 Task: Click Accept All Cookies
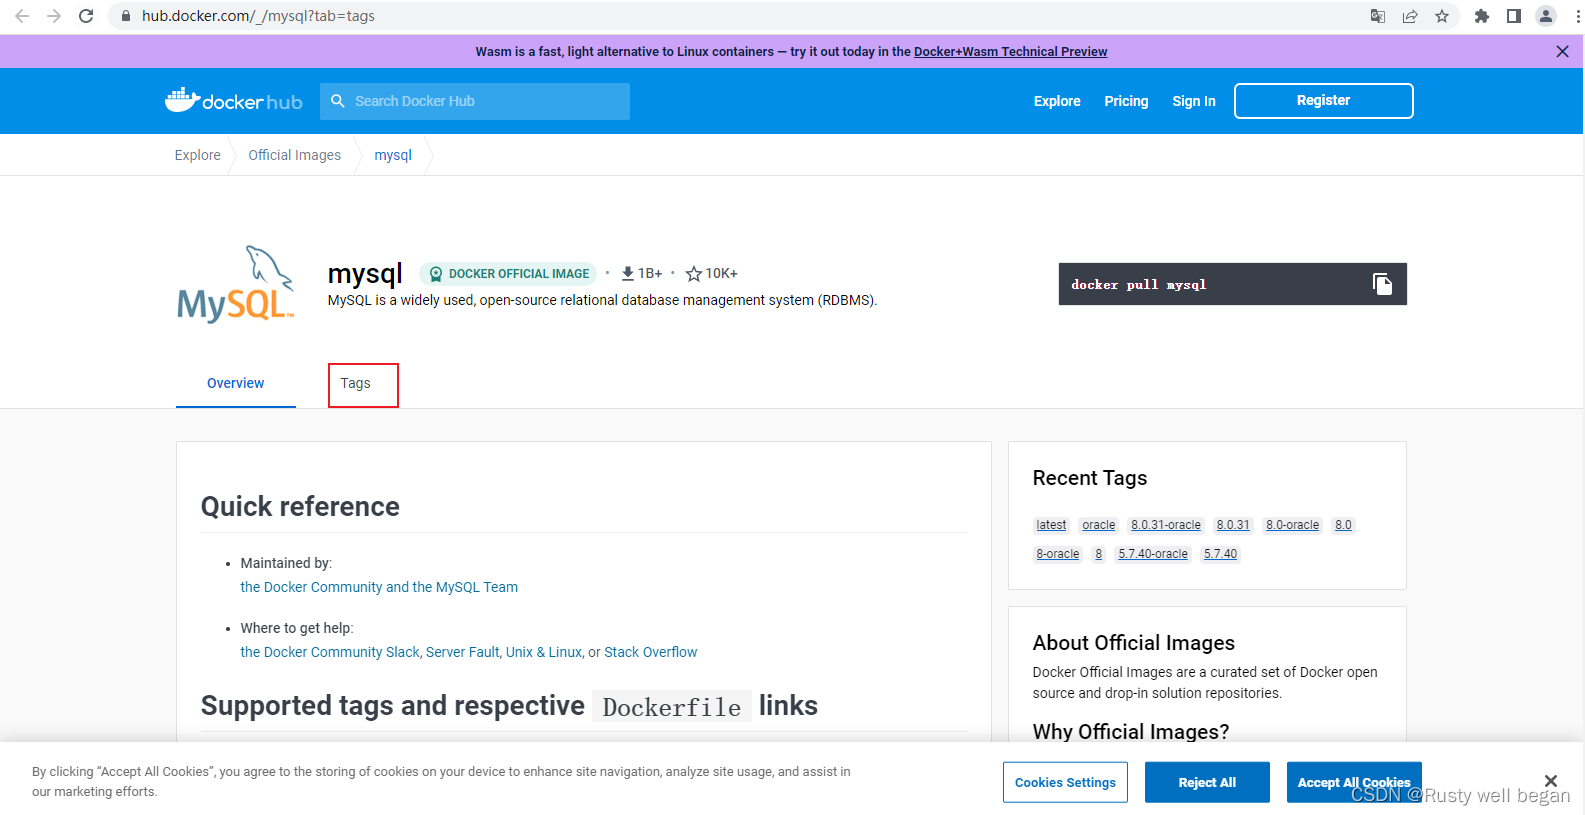pyautogui.click(x=1354, y=782)
